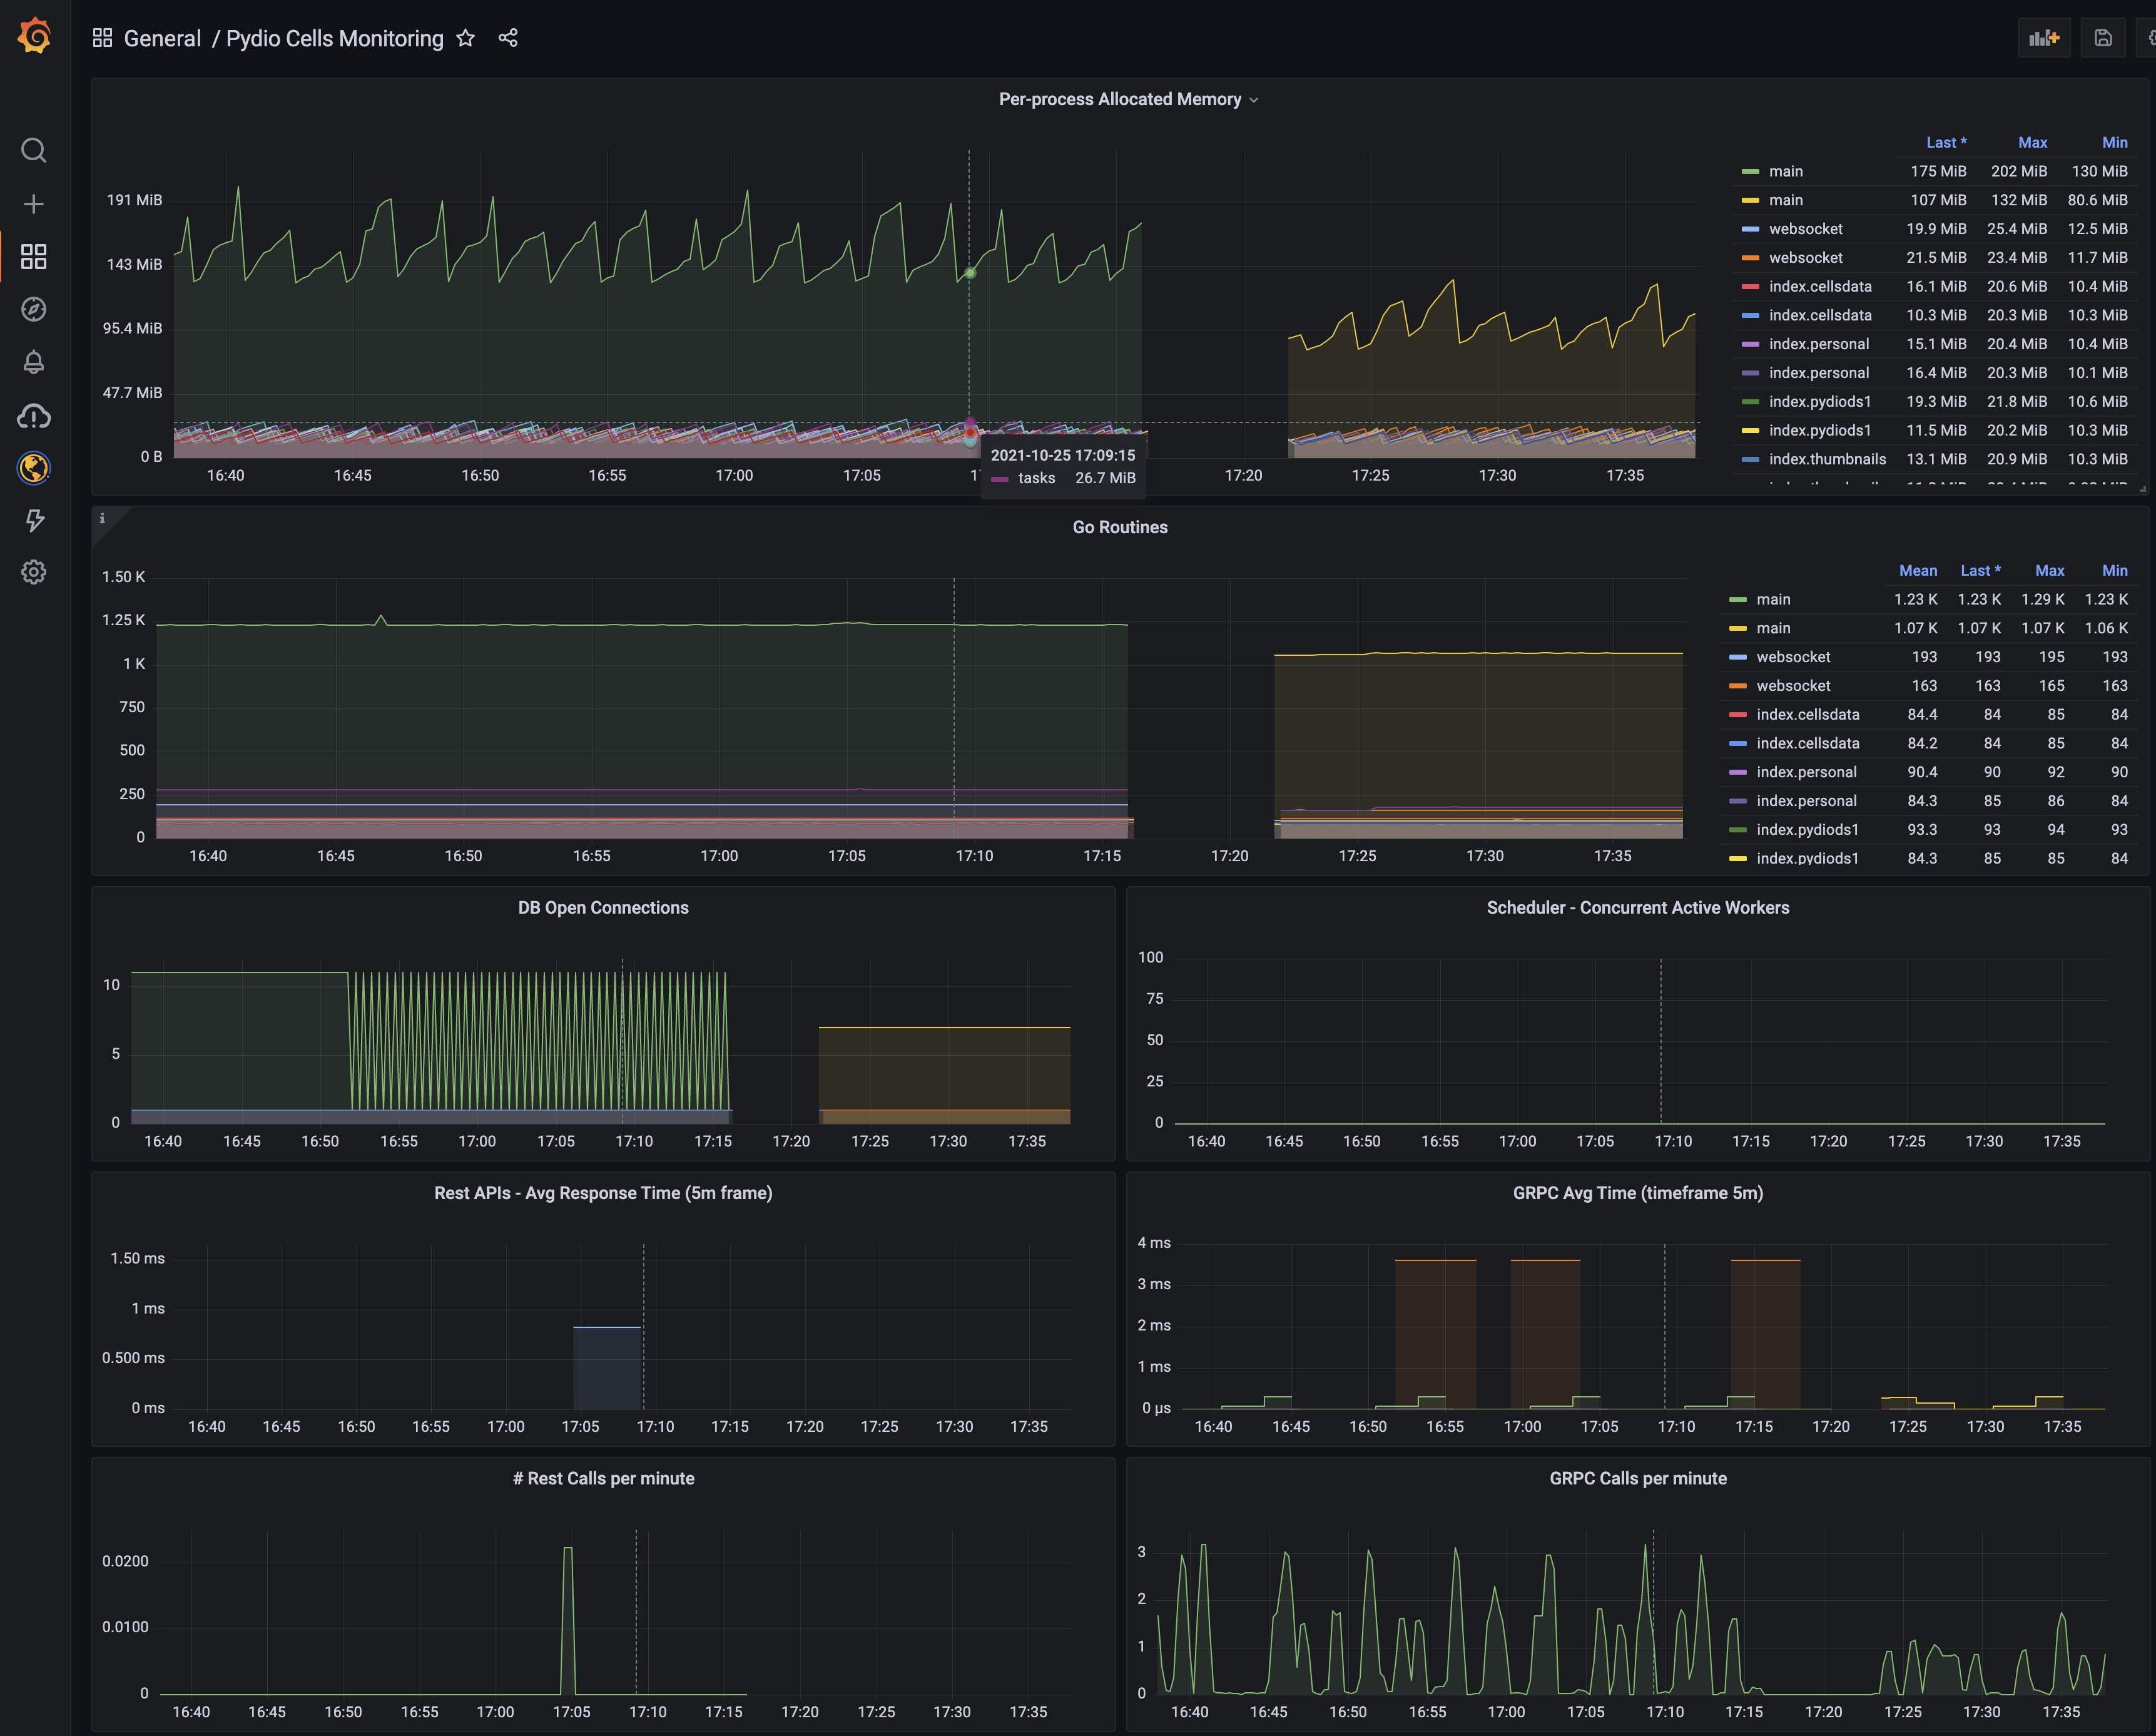Sort Go Routines legend by Mean column
The width and height of the screenshot is (2156, 1736).
pyautogui.click(x=1918, y=571)
